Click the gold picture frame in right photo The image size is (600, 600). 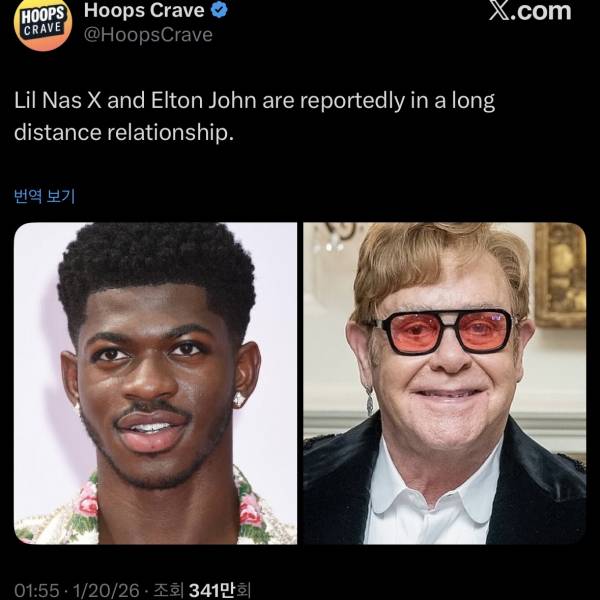pos(560,275)
